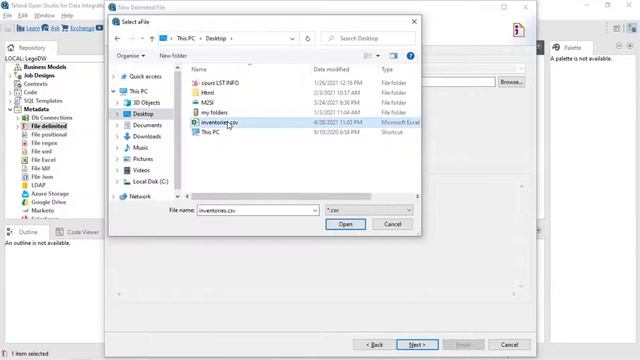Change view layout icon
Screen dimensions: 640x360
click(x=368, y=56)
